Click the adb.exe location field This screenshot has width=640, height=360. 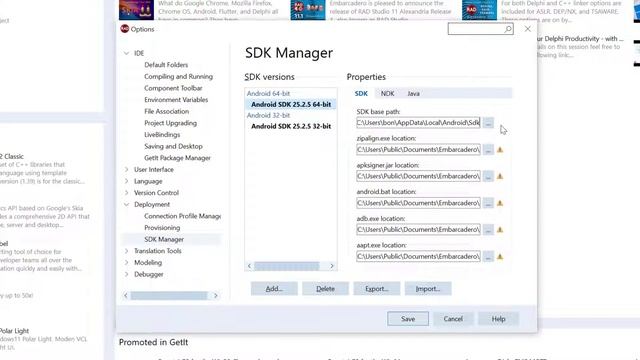(418, 230)
